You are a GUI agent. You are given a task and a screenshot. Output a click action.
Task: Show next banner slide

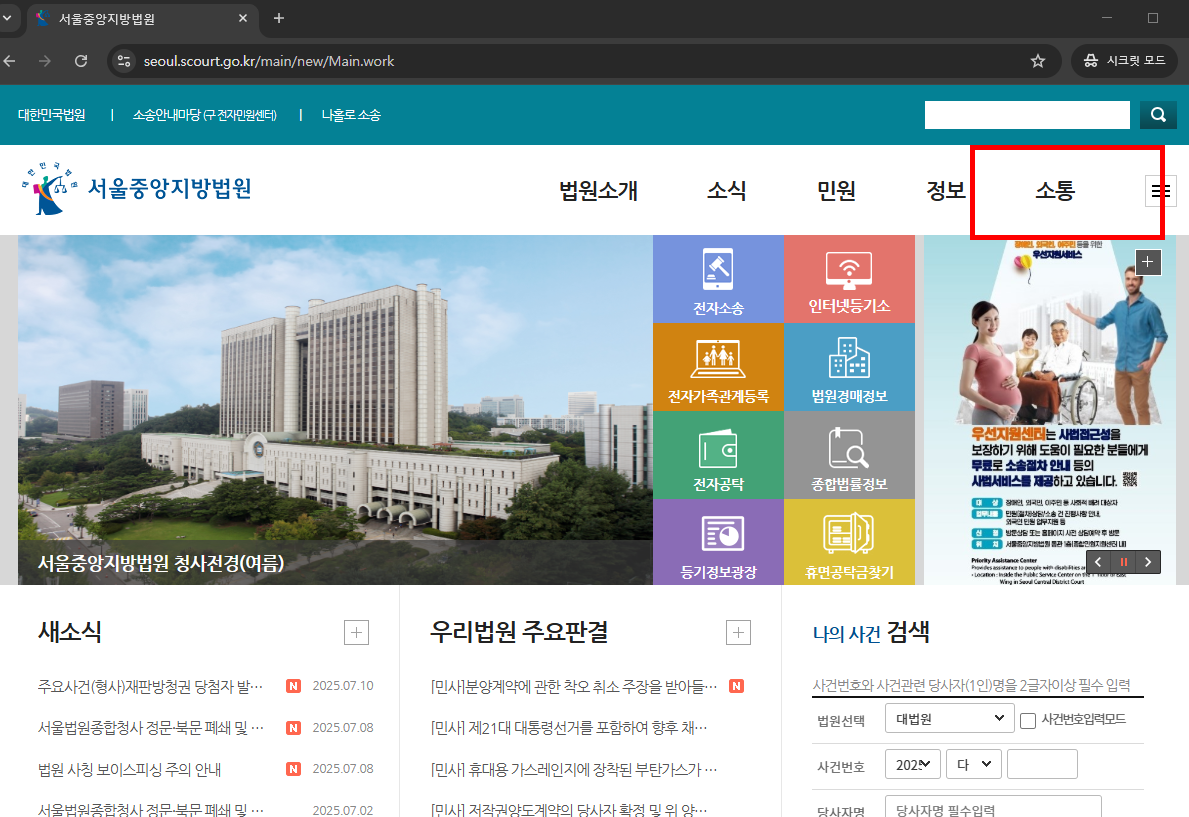1148,562
